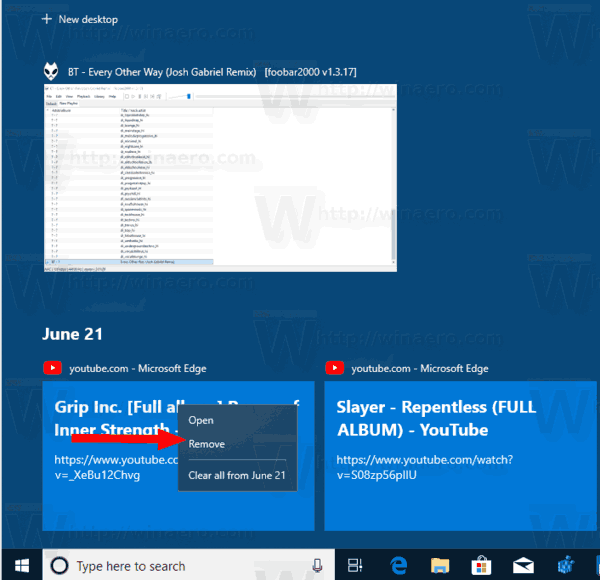600x580 pixels.
Task: Click the microphone icon in search box
Action: (317, 565)
